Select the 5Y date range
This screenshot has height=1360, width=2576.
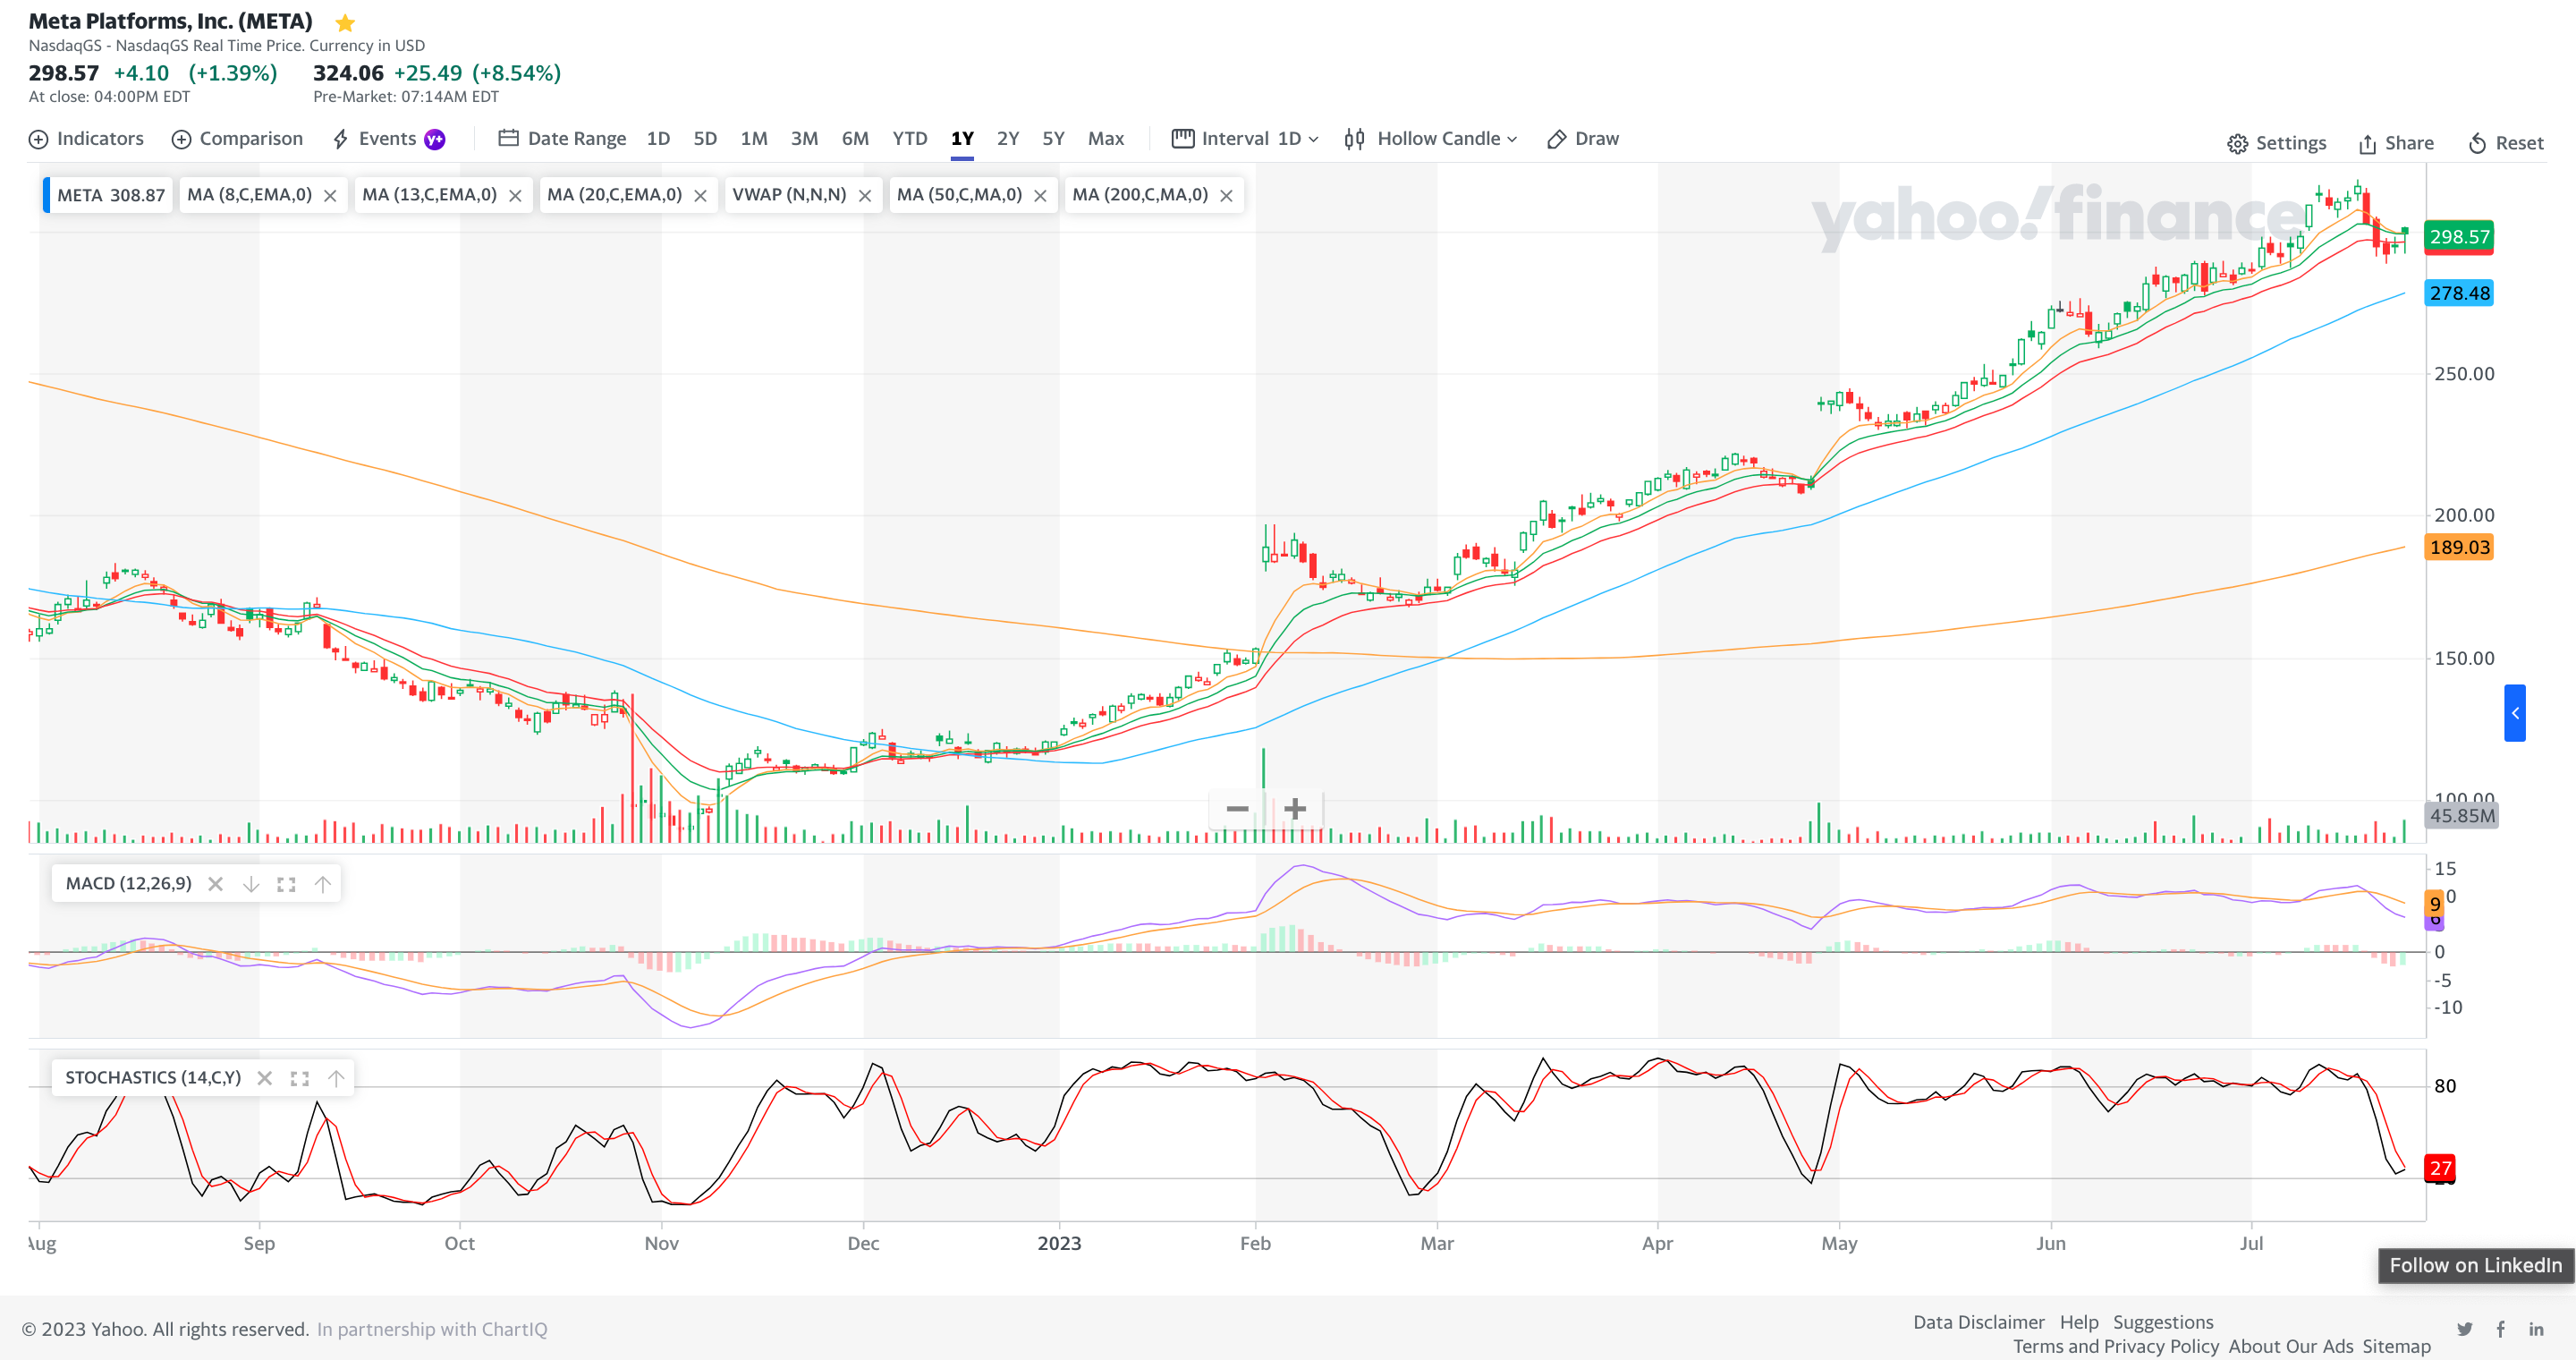[x=1053, y=139]
